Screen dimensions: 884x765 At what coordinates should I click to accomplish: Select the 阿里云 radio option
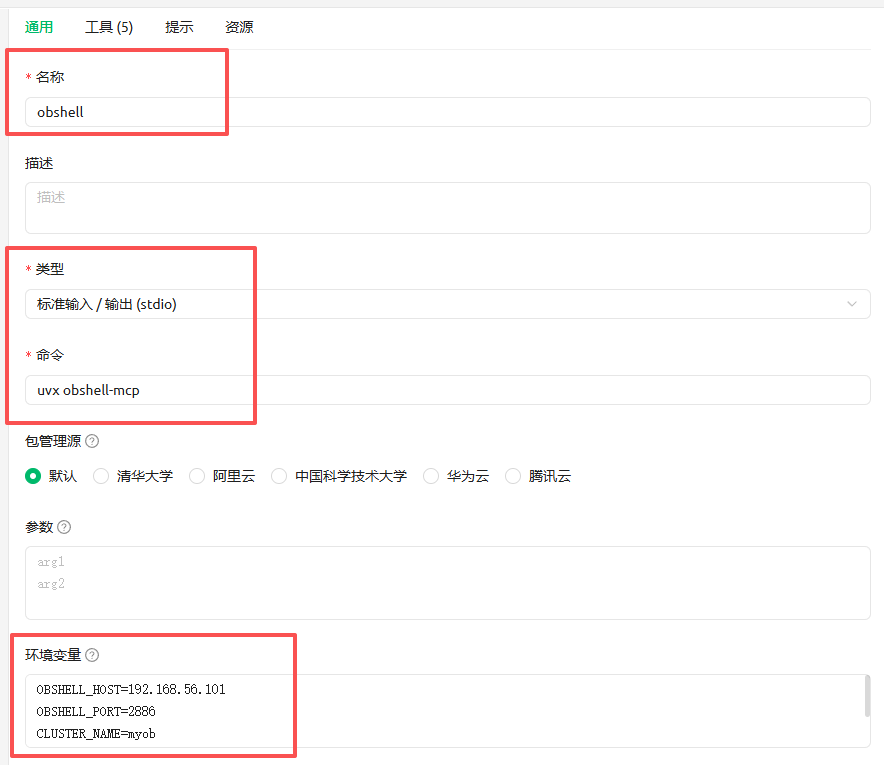point(197,476)
